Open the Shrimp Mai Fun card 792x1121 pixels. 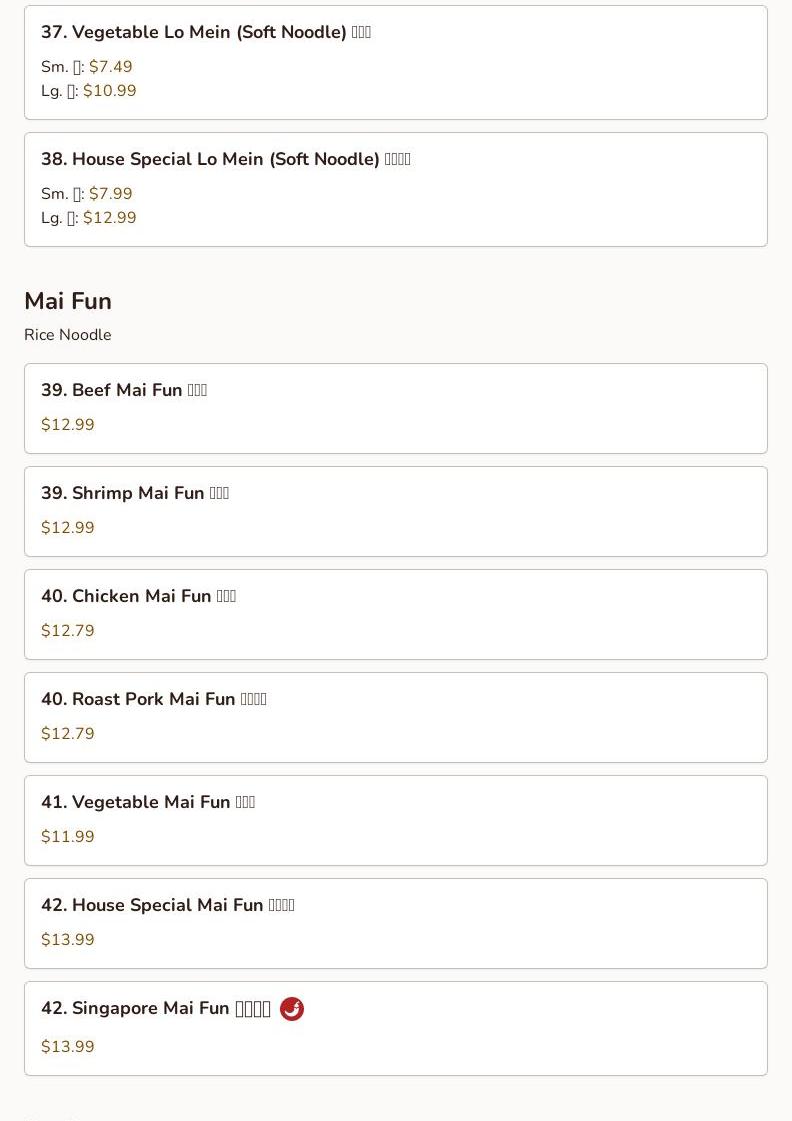pyautogui.click(x=396, y=511)
